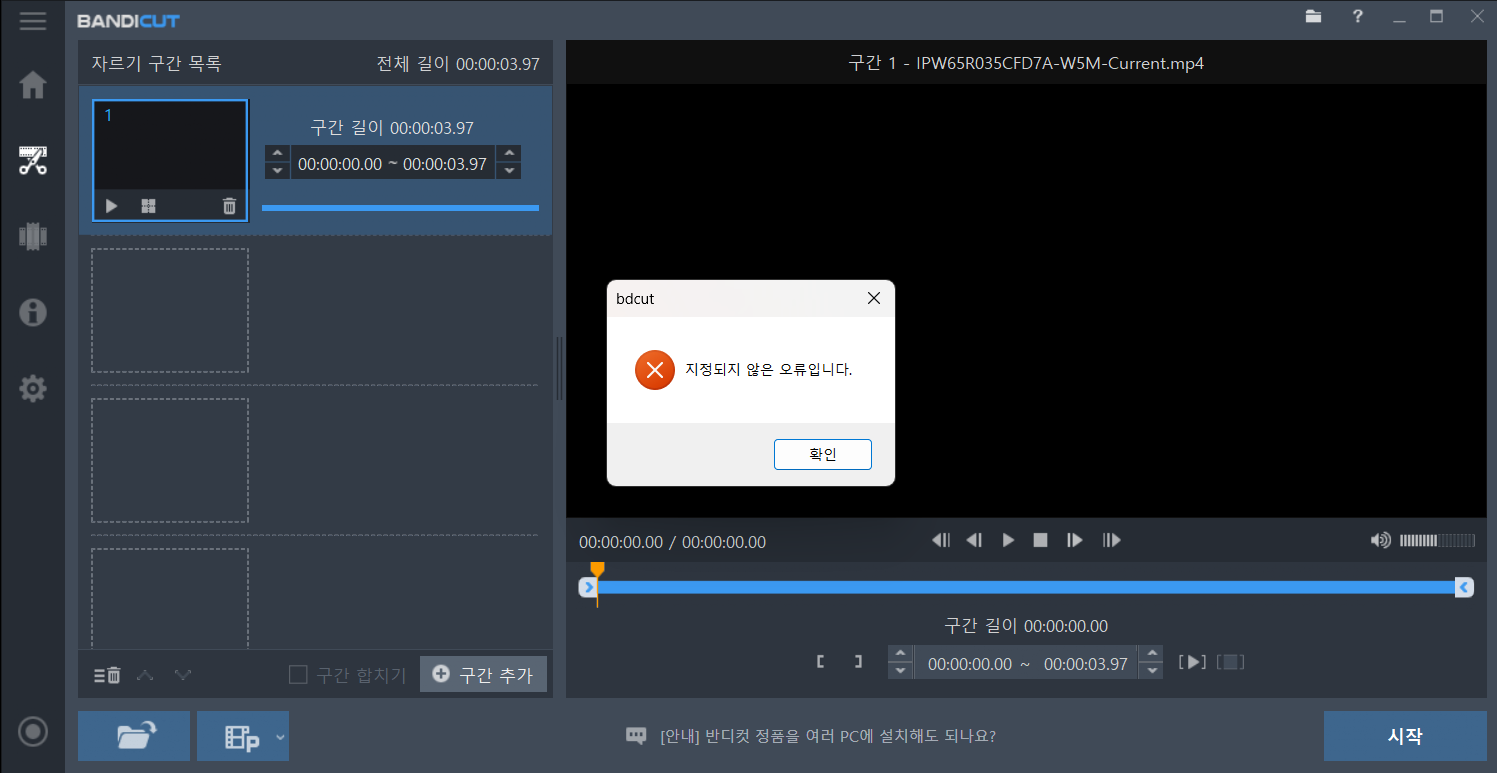Open the help question mark icon
Screen dimensions: 1497x773
(x=1357, y=16)
